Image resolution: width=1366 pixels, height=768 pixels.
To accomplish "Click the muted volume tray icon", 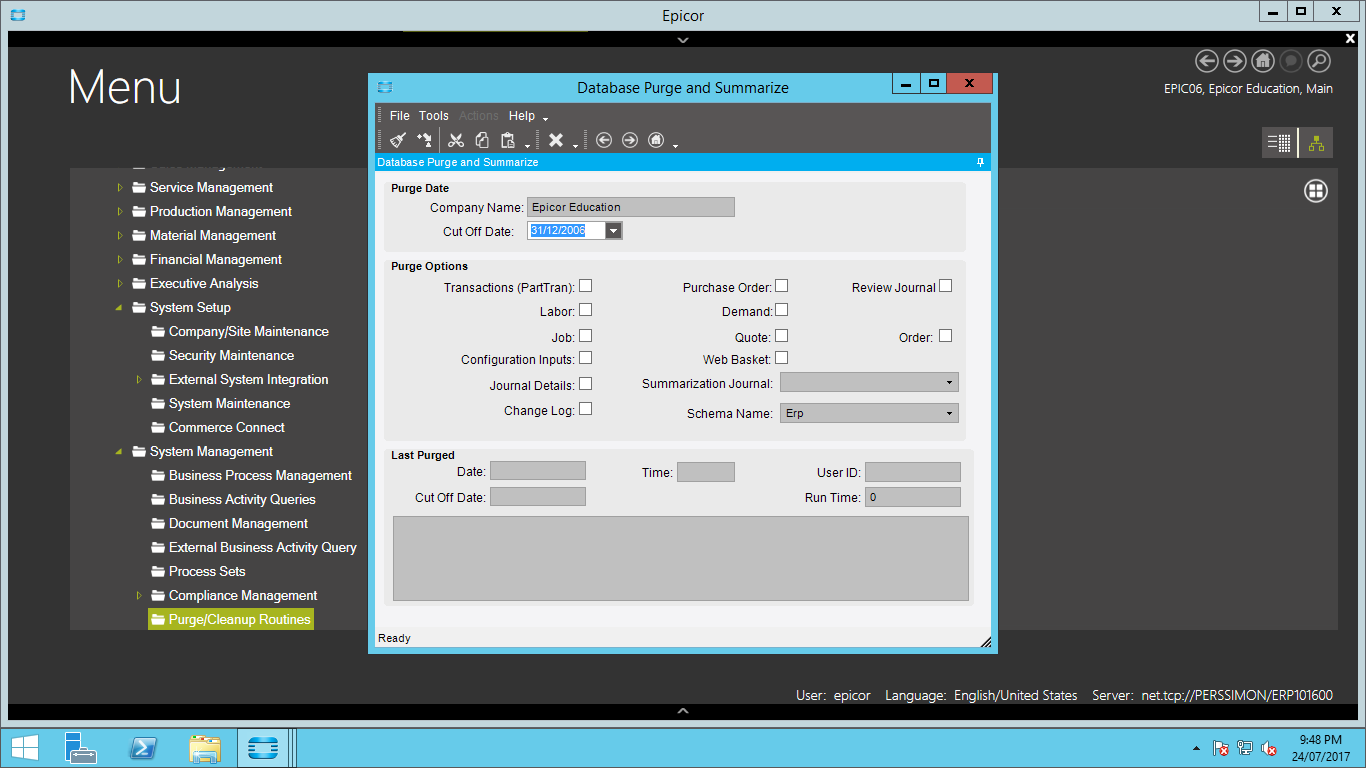I will (x=1269, y=748).
